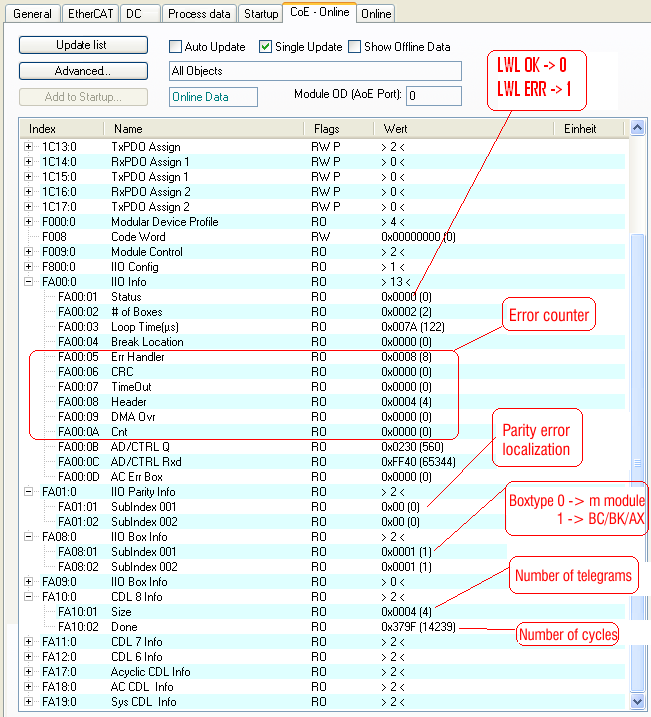Expand the 1C13:0 TxPDO Assign node
This screenshot has height=717, width=651.
28,147
